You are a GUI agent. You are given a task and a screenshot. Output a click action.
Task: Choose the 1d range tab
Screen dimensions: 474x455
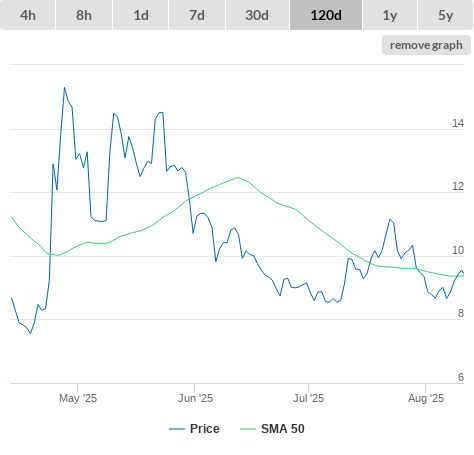pyautogui.click(x=141, y=15)
